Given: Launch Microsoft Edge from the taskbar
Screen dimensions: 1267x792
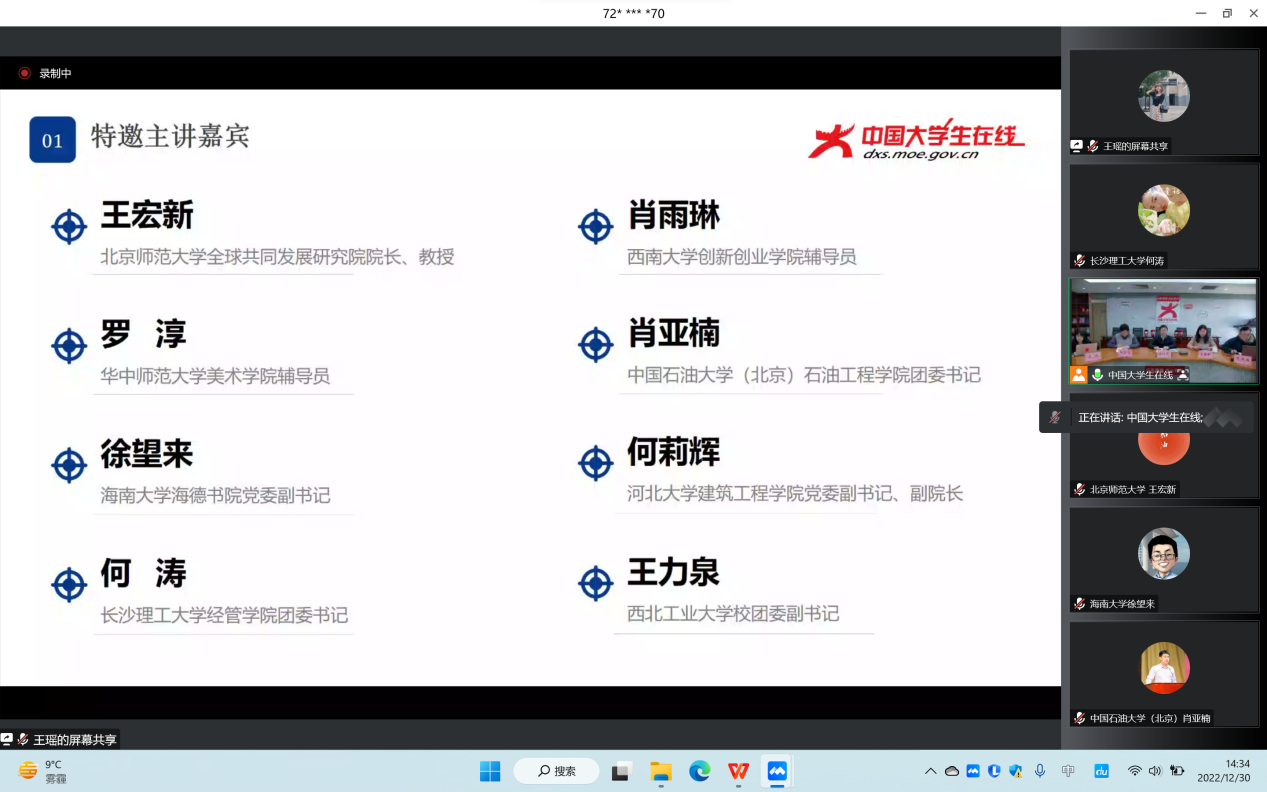Looking at the screenshot, I should coord(699,771).
